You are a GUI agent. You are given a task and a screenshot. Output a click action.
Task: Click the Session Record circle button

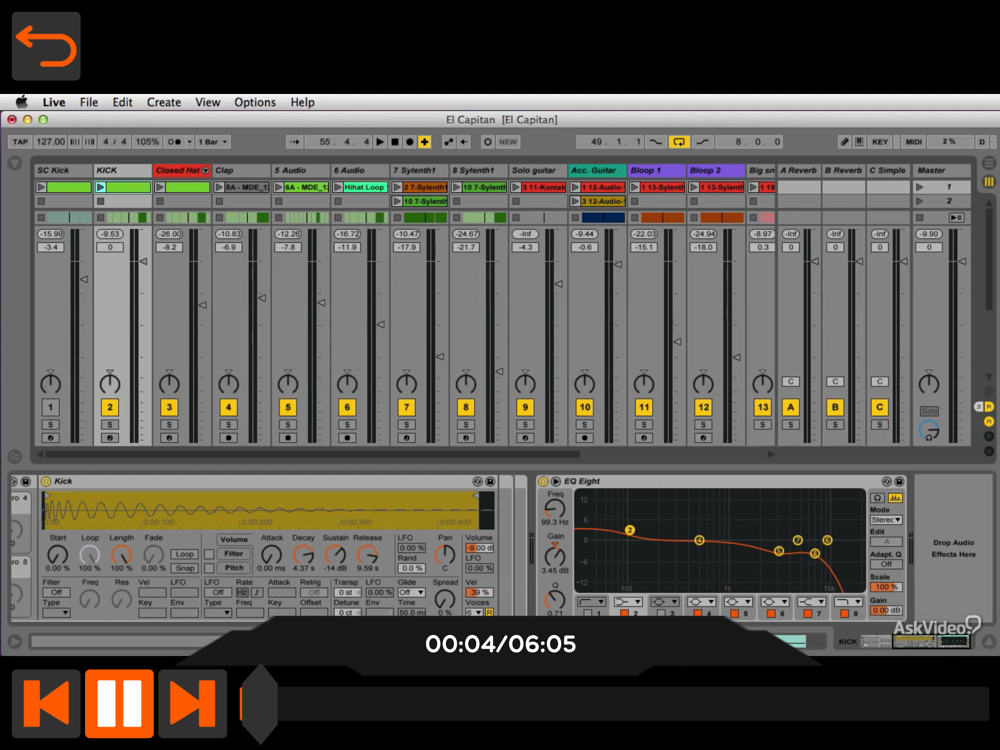tap(488, 142)
